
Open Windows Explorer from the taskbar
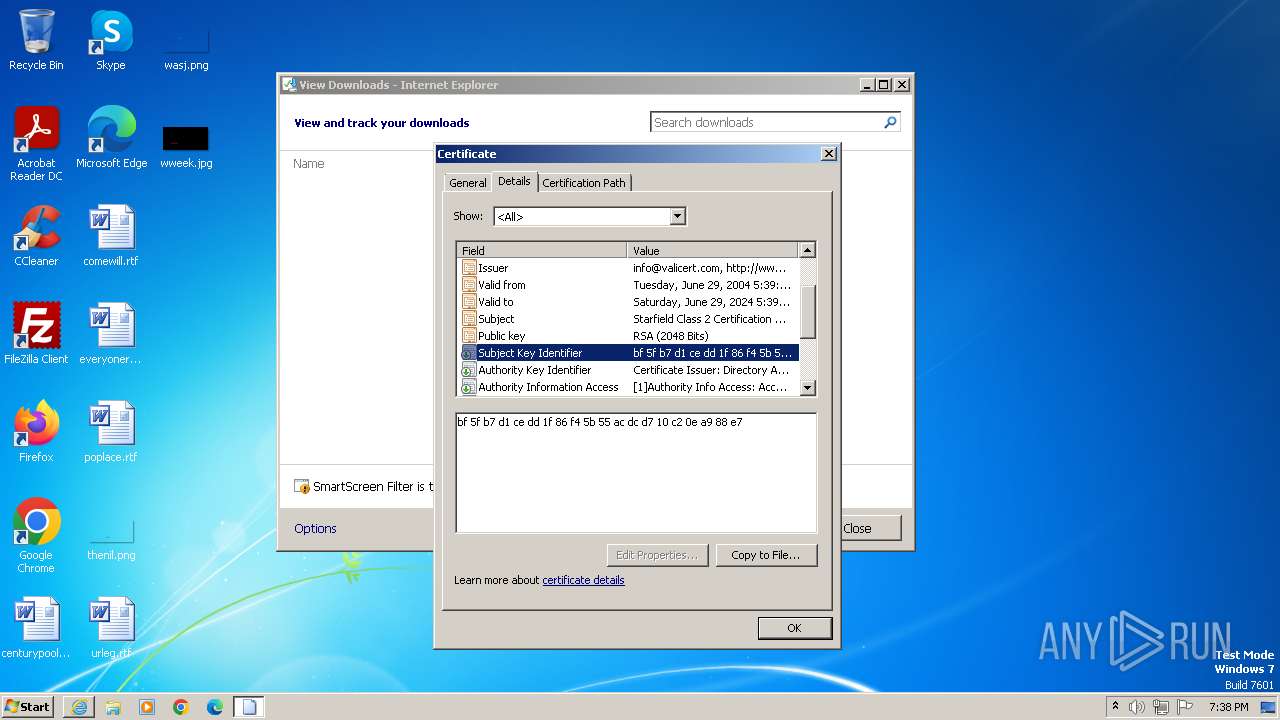coord(113,707)
